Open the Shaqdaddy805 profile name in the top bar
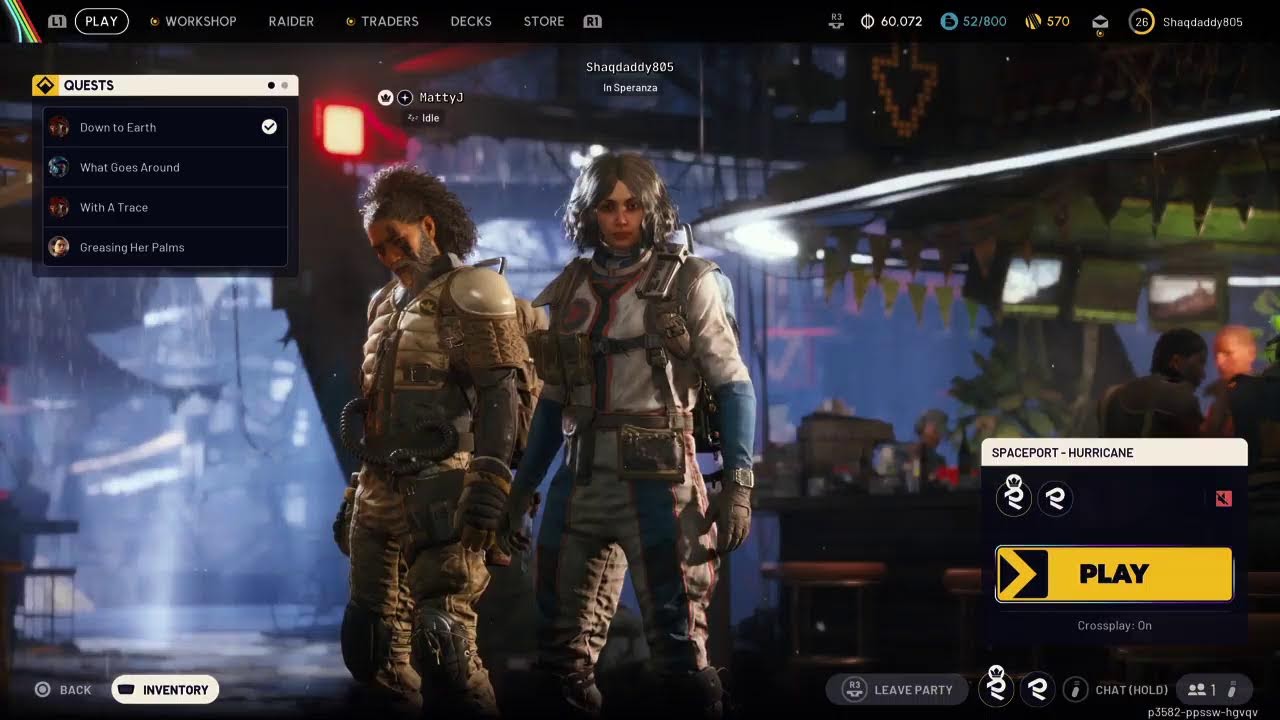 coord(1203,21)
